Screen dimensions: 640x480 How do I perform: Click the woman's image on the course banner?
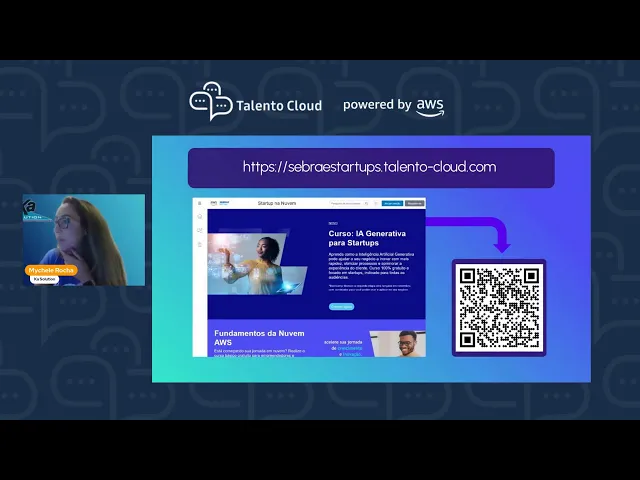click(x=257, y=264)
